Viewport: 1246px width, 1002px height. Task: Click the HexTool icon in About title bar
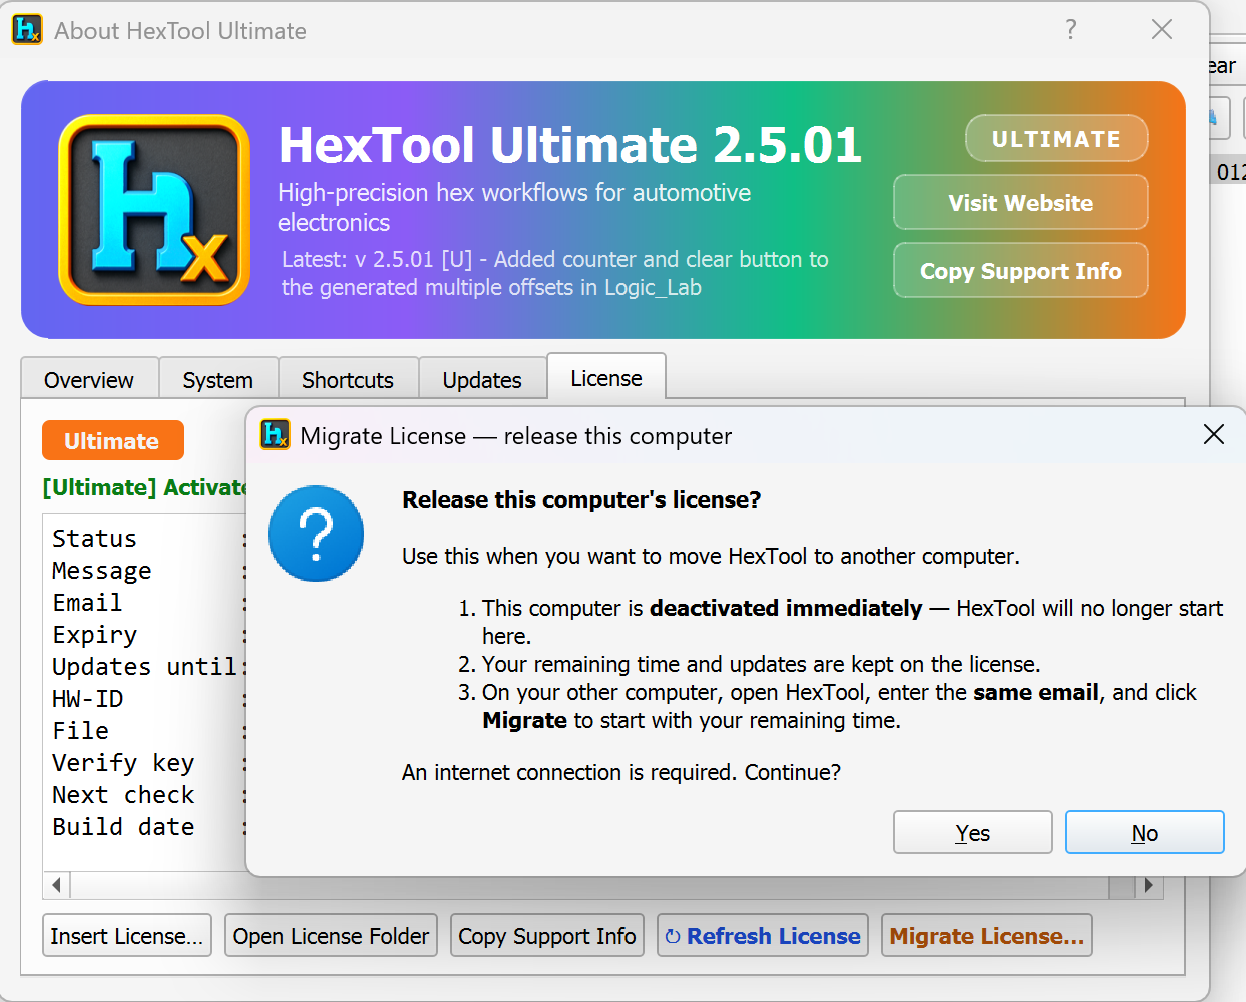click(x=27, y=30)
